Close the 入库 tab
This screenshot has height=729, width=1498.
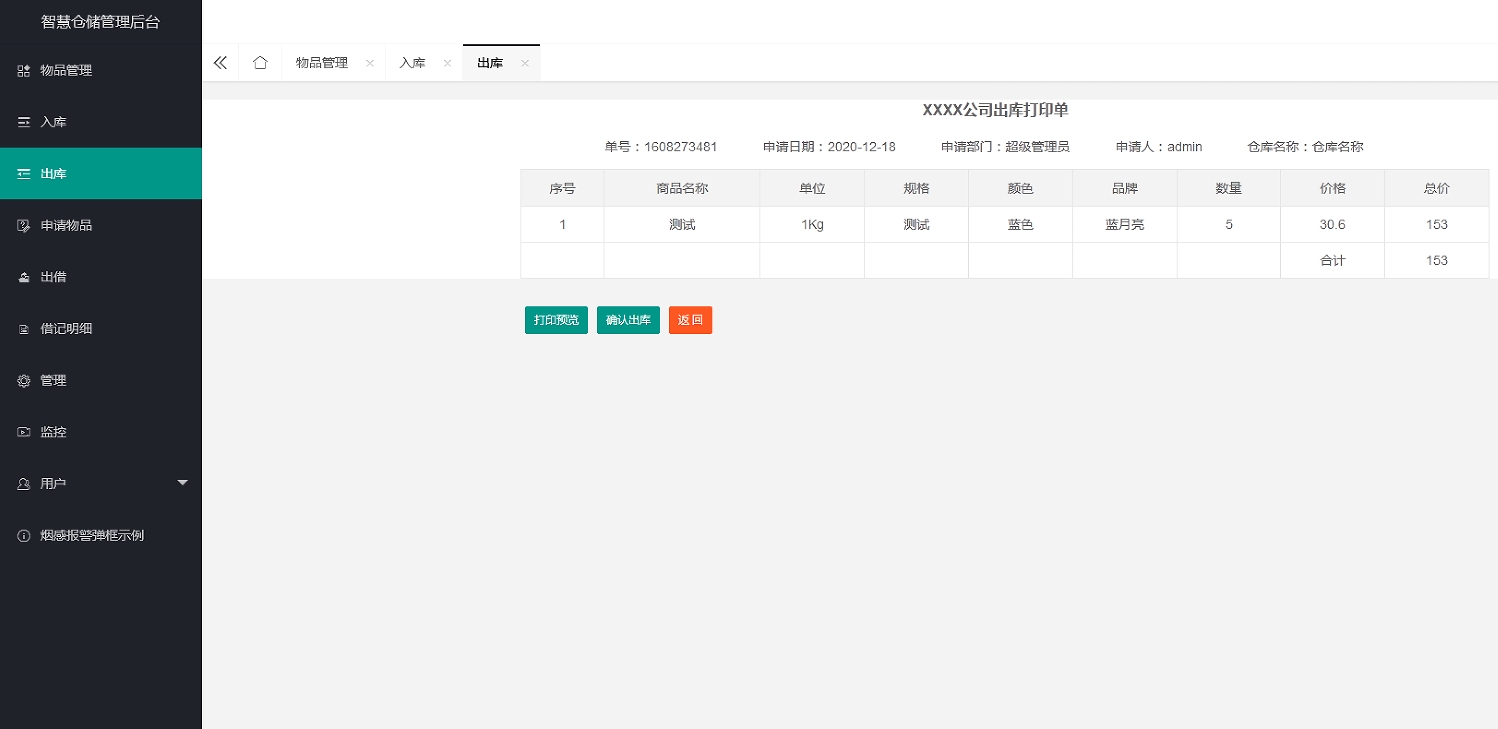(446, 62)
